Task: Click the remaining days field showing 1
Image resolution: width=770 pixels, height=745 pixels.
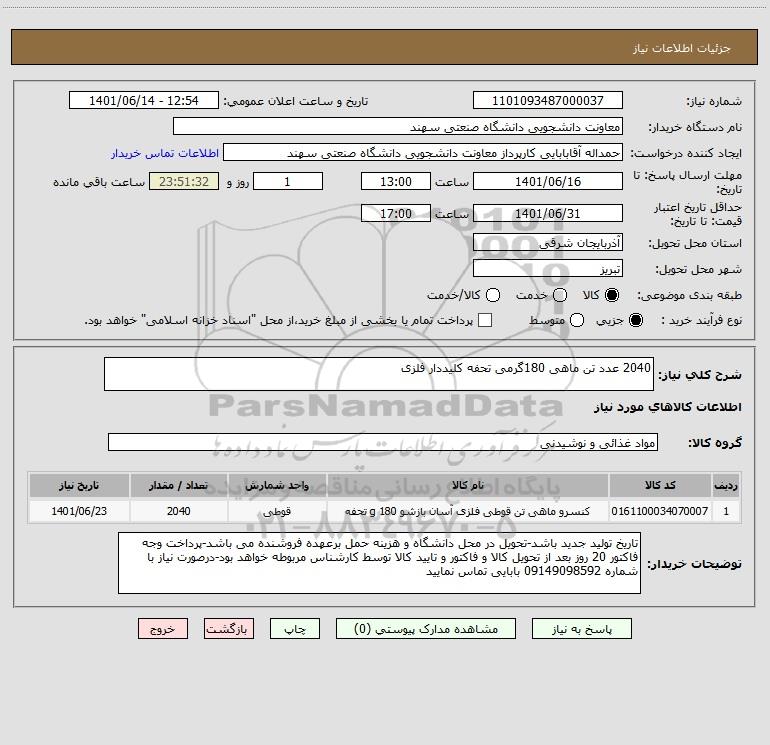Action: coord(288,181)
